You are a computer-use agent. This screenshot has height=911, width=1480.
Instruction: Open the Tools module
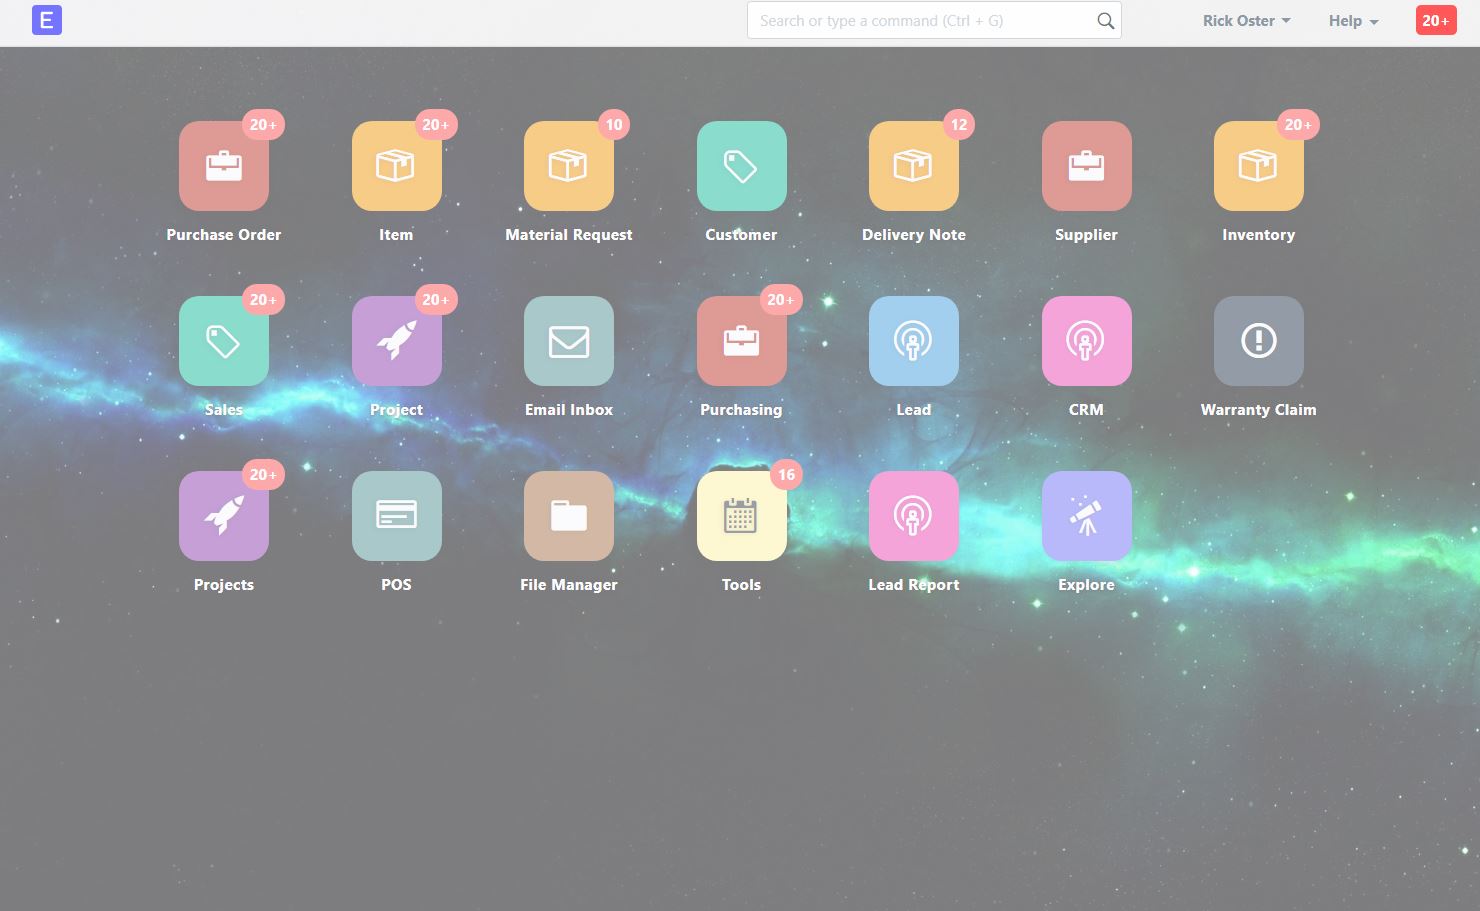pyautogui.click(x=740, y=516)
